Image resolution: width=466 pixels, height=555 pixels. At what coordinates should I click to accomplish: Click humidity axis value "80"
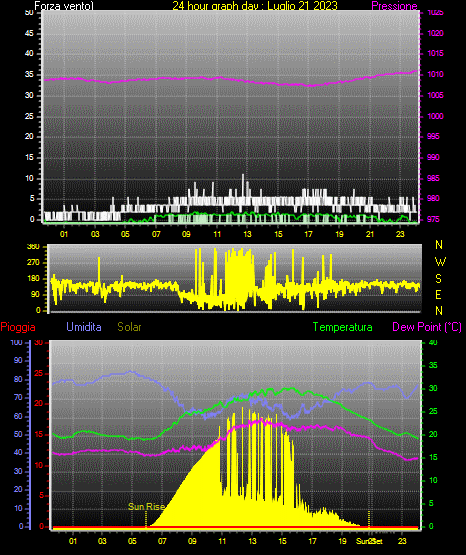point(18,379)
